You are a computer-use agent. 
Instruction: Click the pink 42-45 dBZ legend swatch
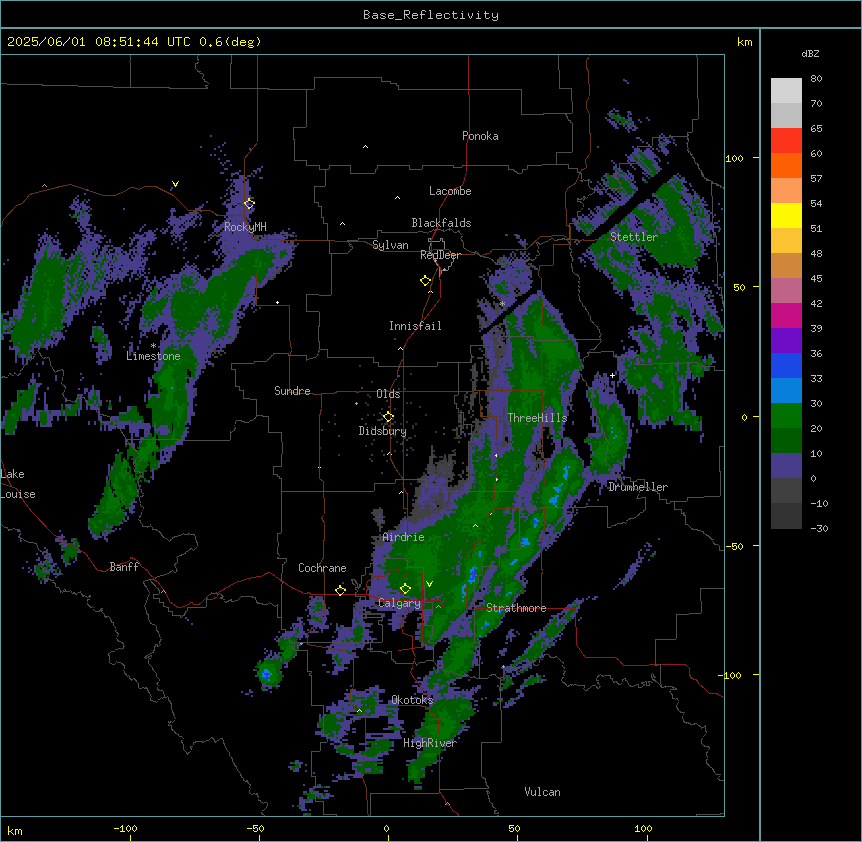786,291
